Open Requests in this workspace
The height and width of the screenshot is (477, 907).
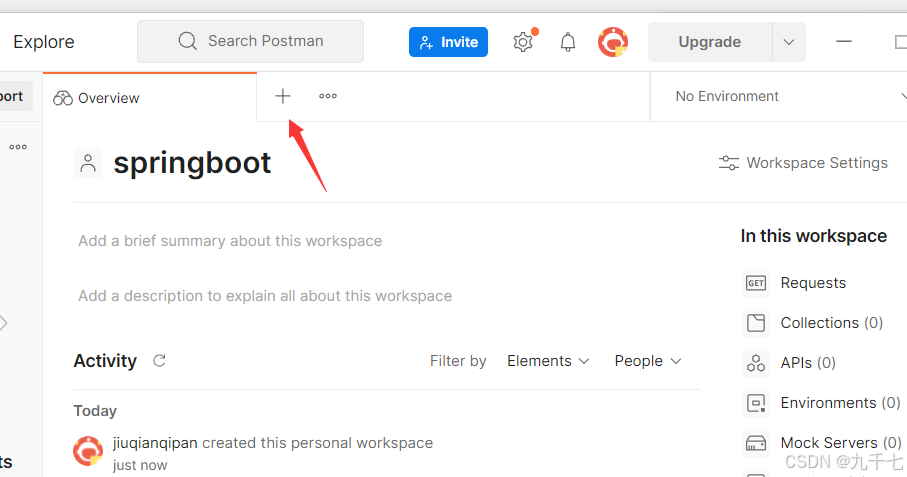[813, 283]
